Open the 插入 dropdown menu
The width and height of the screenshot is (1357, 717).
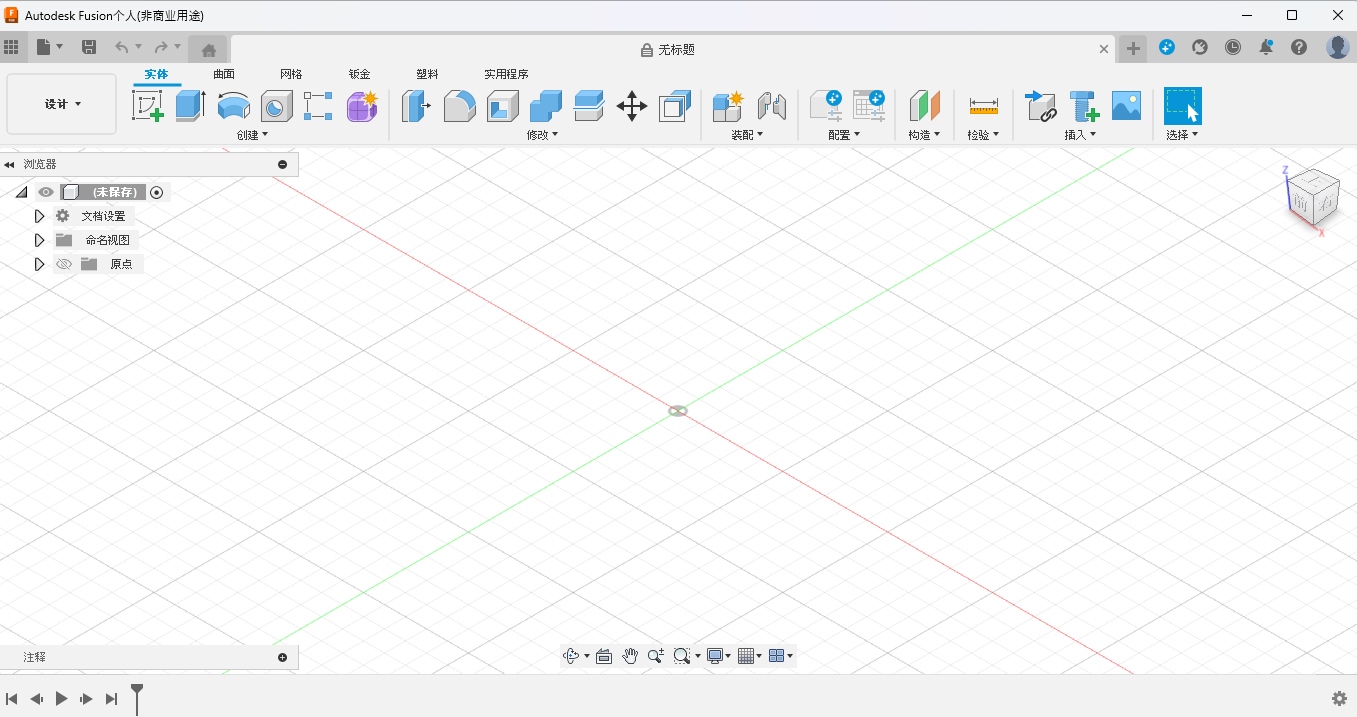[x=1080, y=135]
